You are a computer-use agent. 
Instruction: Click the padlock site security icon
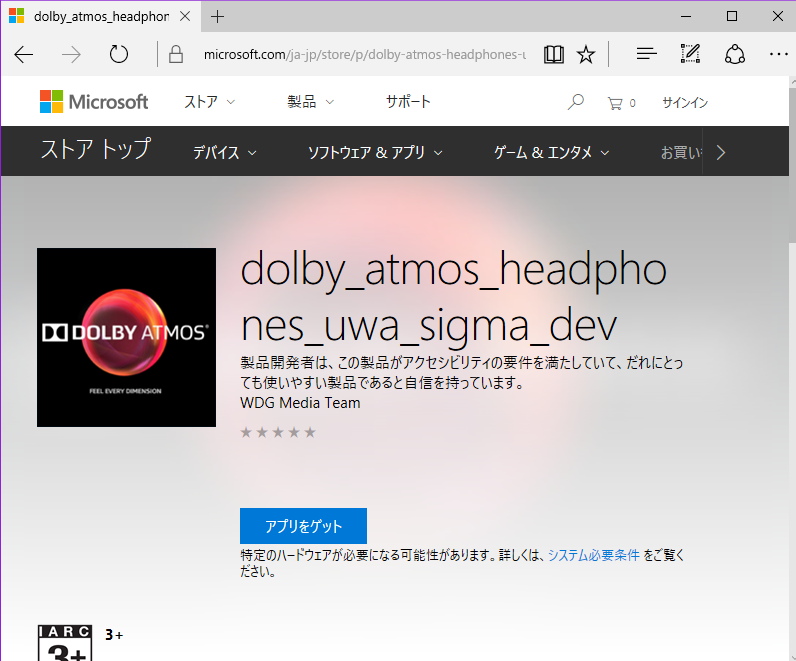(176, 54)
